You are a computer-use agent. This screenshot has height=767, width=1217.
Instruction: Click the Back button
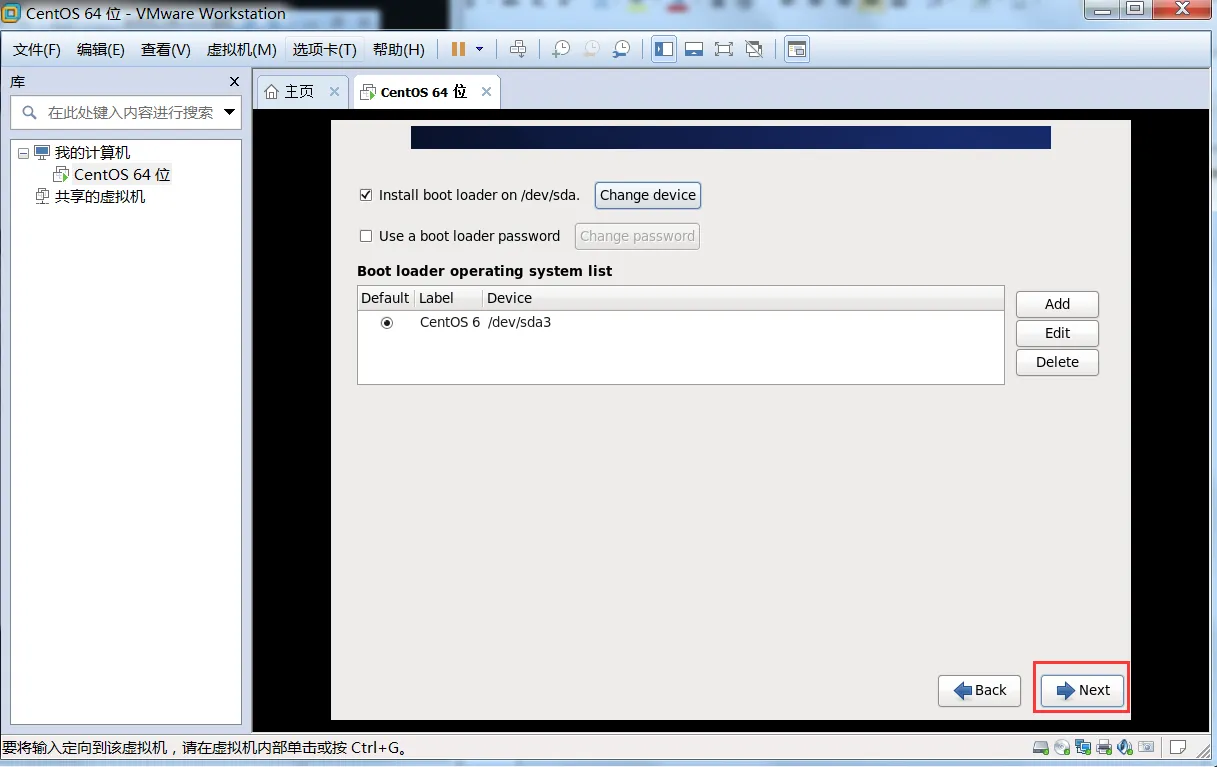click(x=979, y=690)
